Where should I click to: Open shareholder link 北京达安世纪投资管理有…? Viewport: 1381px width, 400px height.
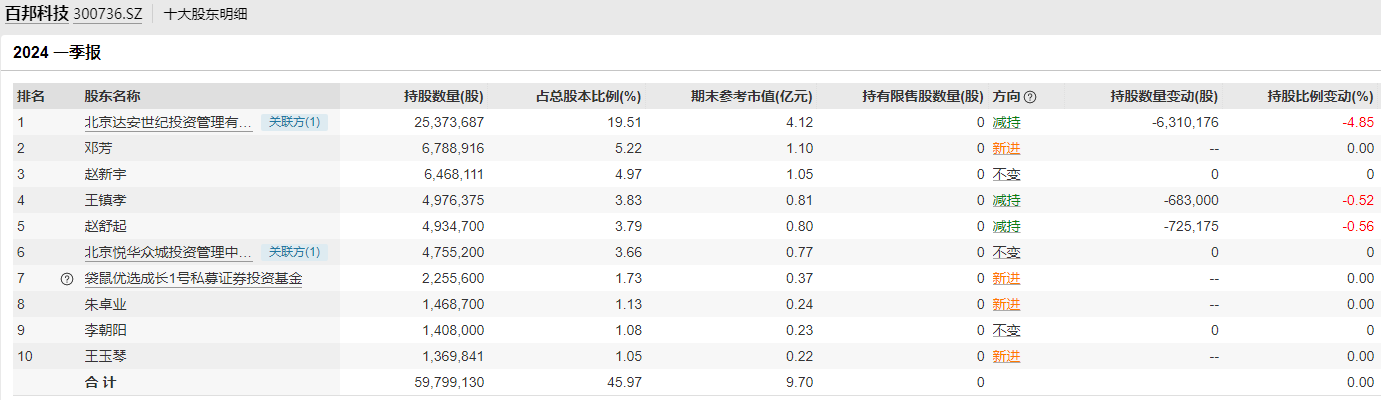[x=168, y=123]
